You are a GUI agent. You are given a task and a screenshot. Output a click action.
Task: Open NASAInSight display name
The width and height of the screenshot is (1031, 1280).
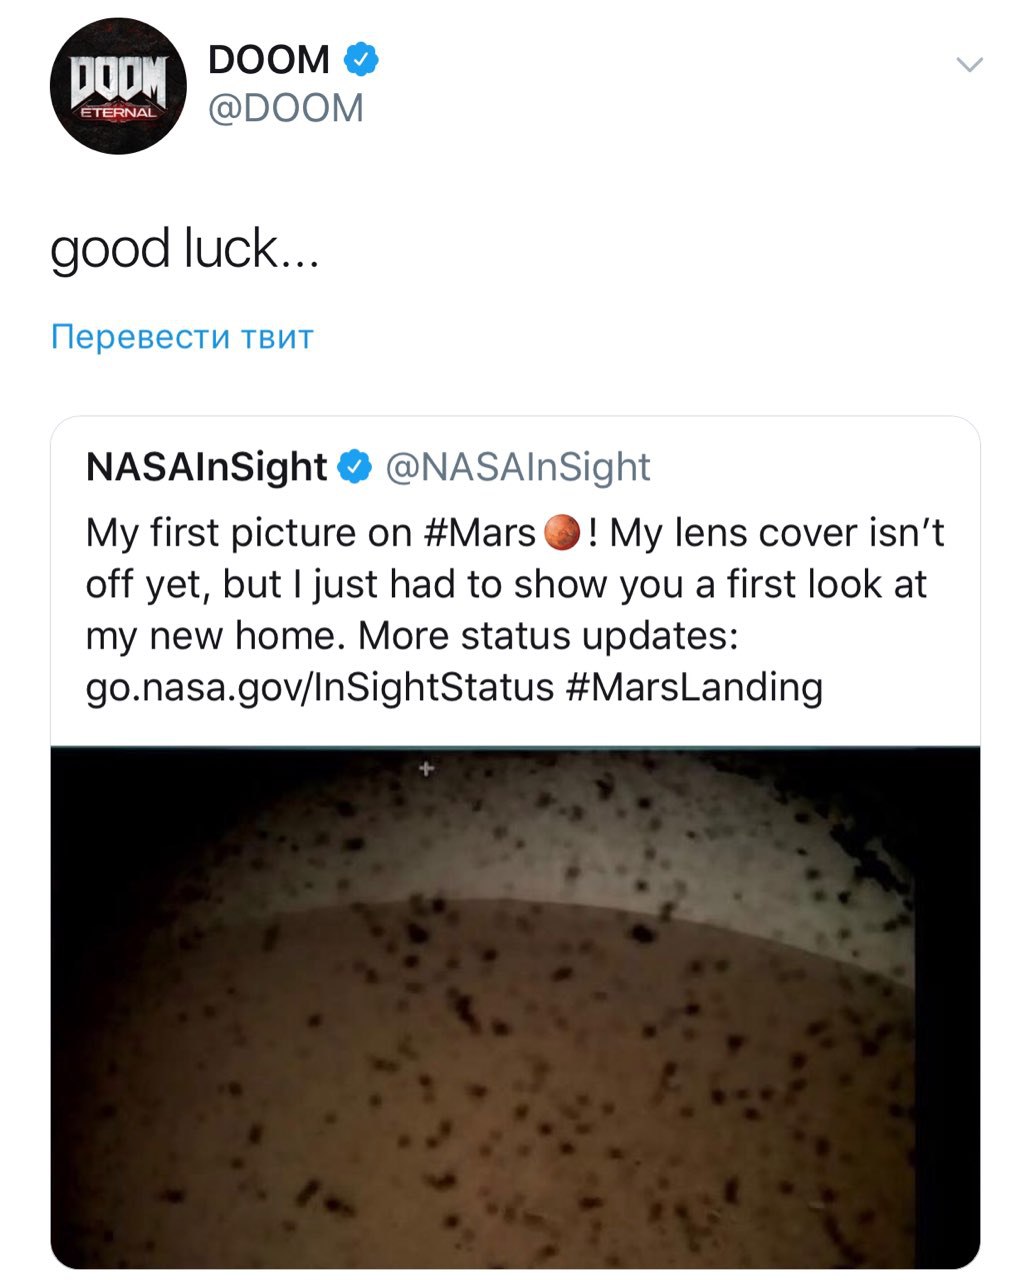207,467
